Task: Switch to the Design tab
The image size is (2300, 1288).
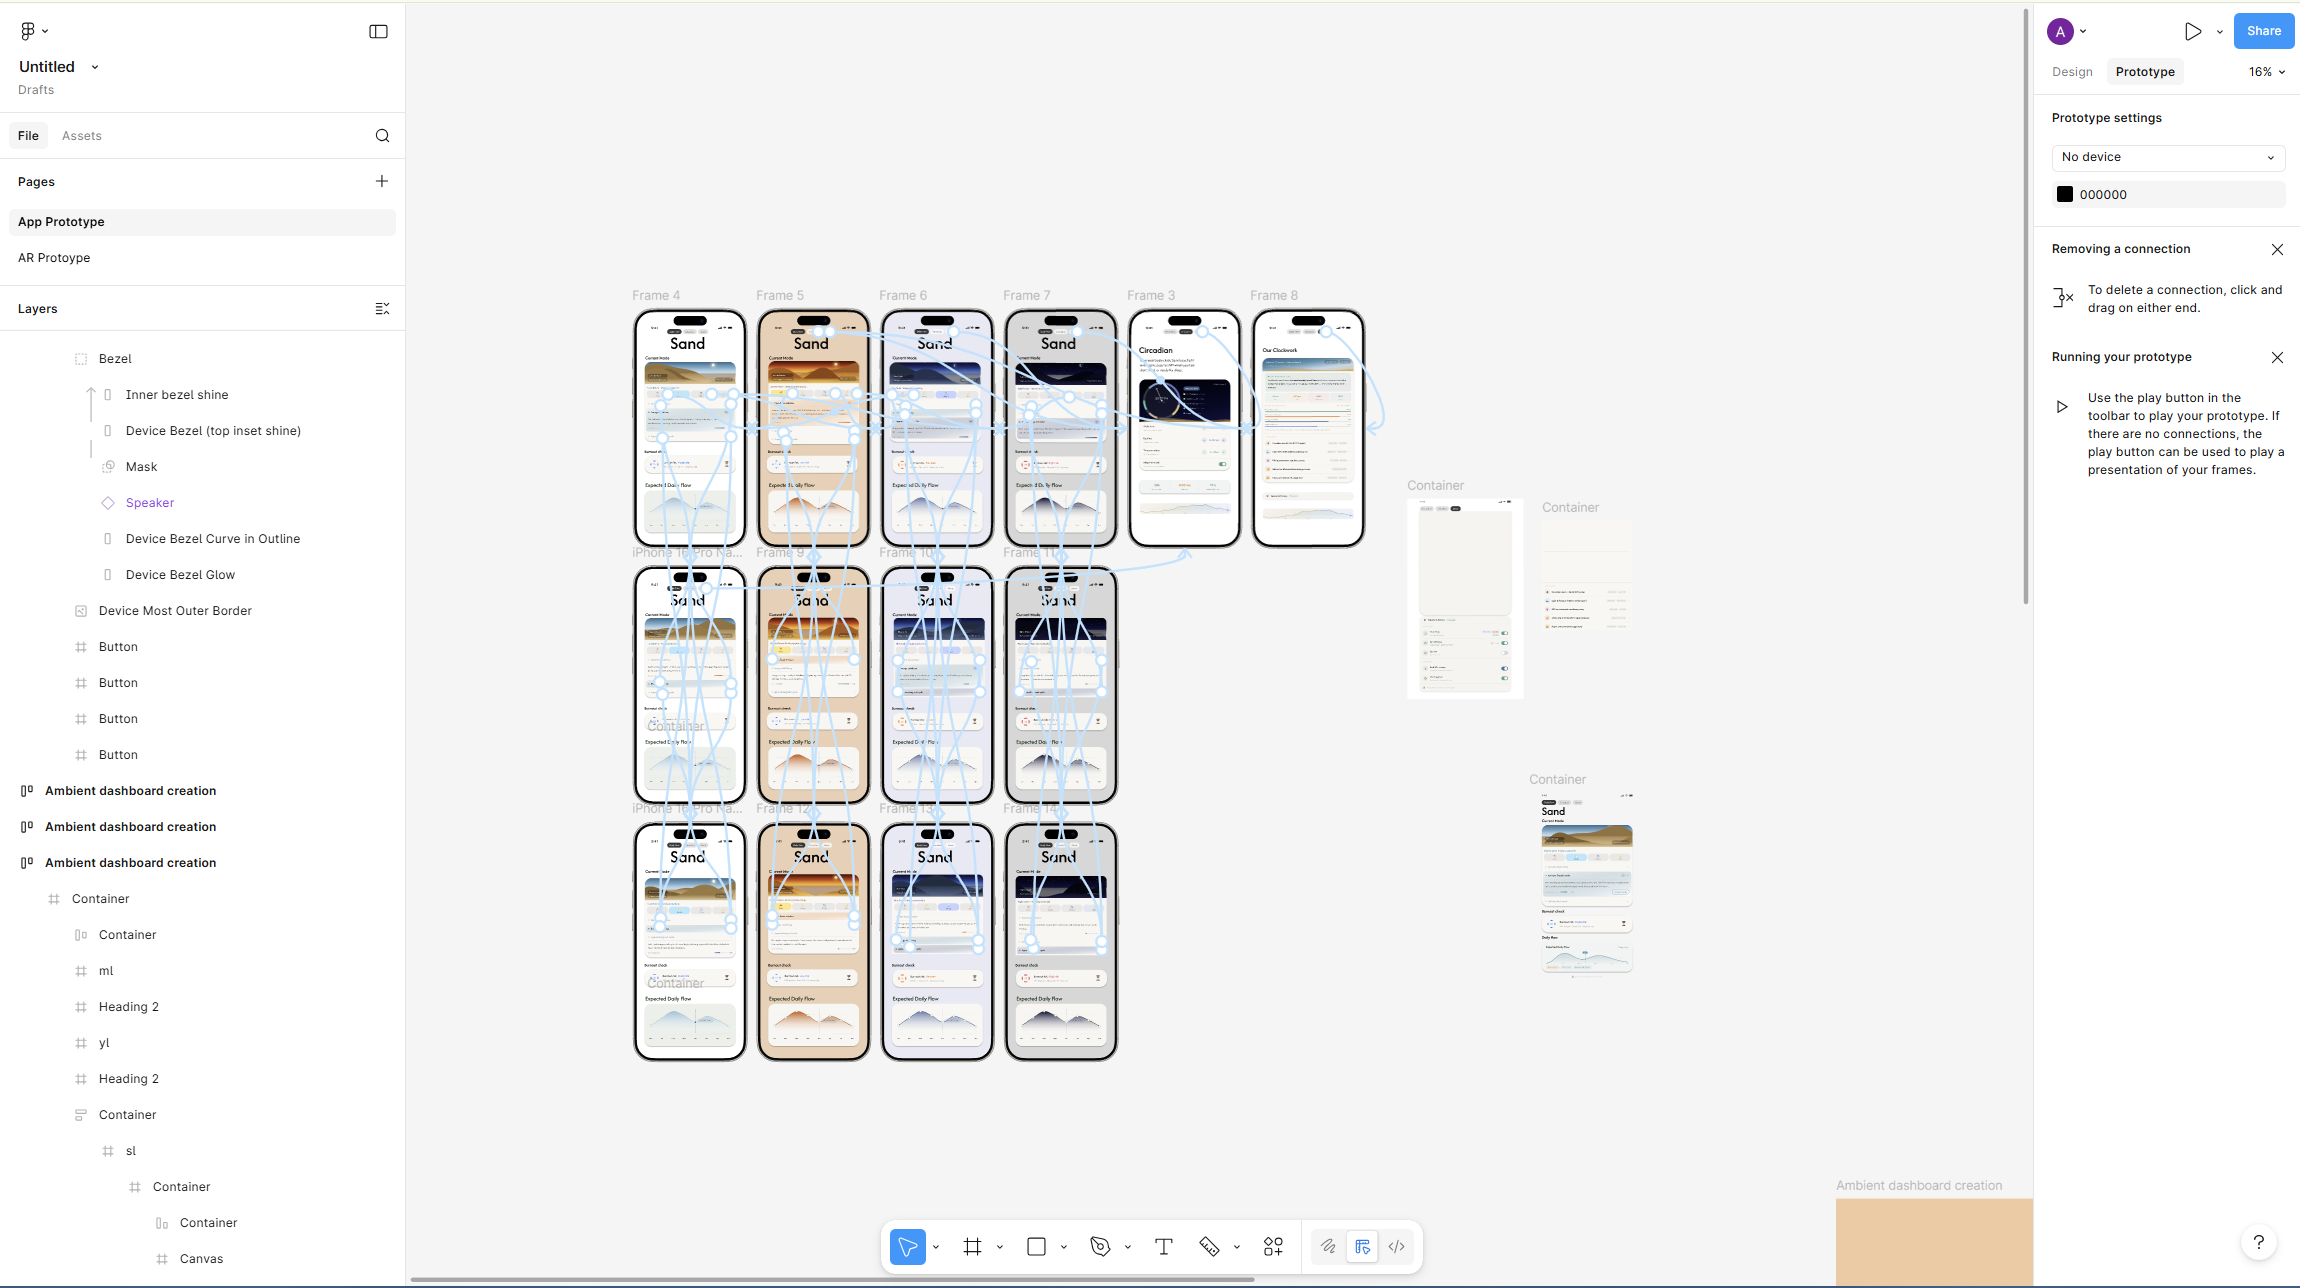Action: coord(2072,72)
